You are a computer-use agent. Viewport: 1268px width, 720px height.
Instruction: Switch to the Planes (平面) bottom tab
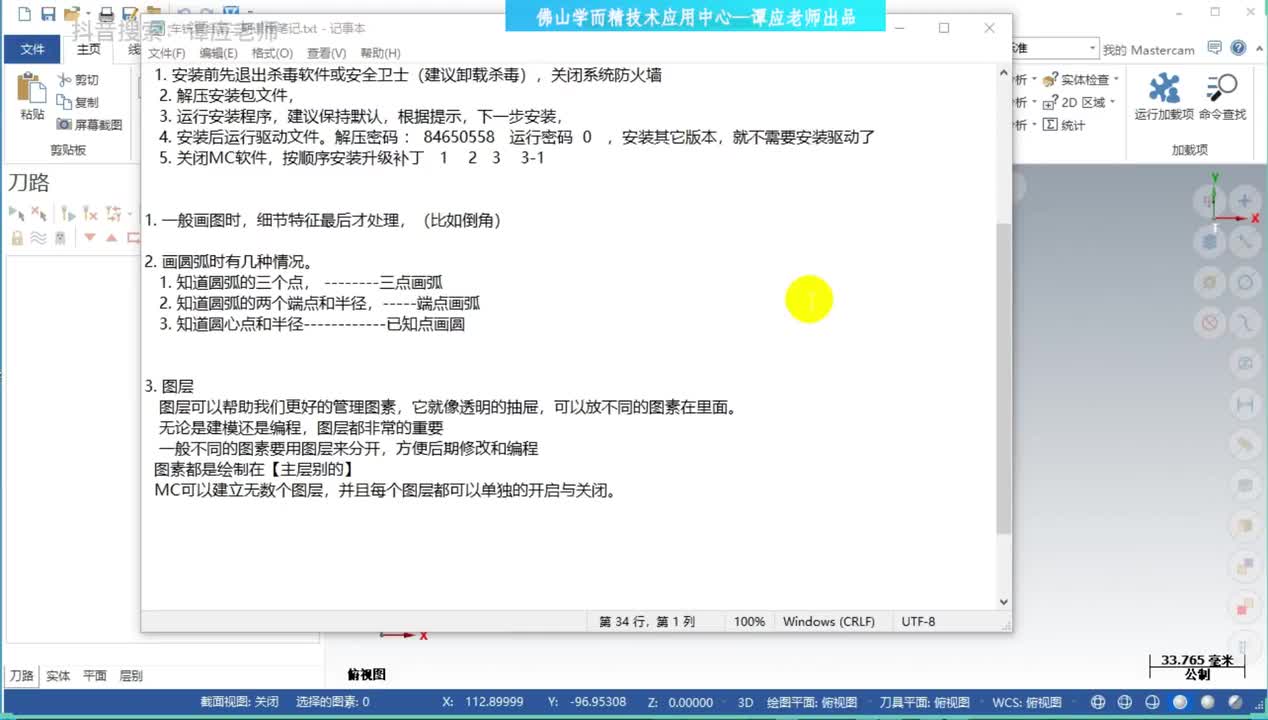click(95, 676)
